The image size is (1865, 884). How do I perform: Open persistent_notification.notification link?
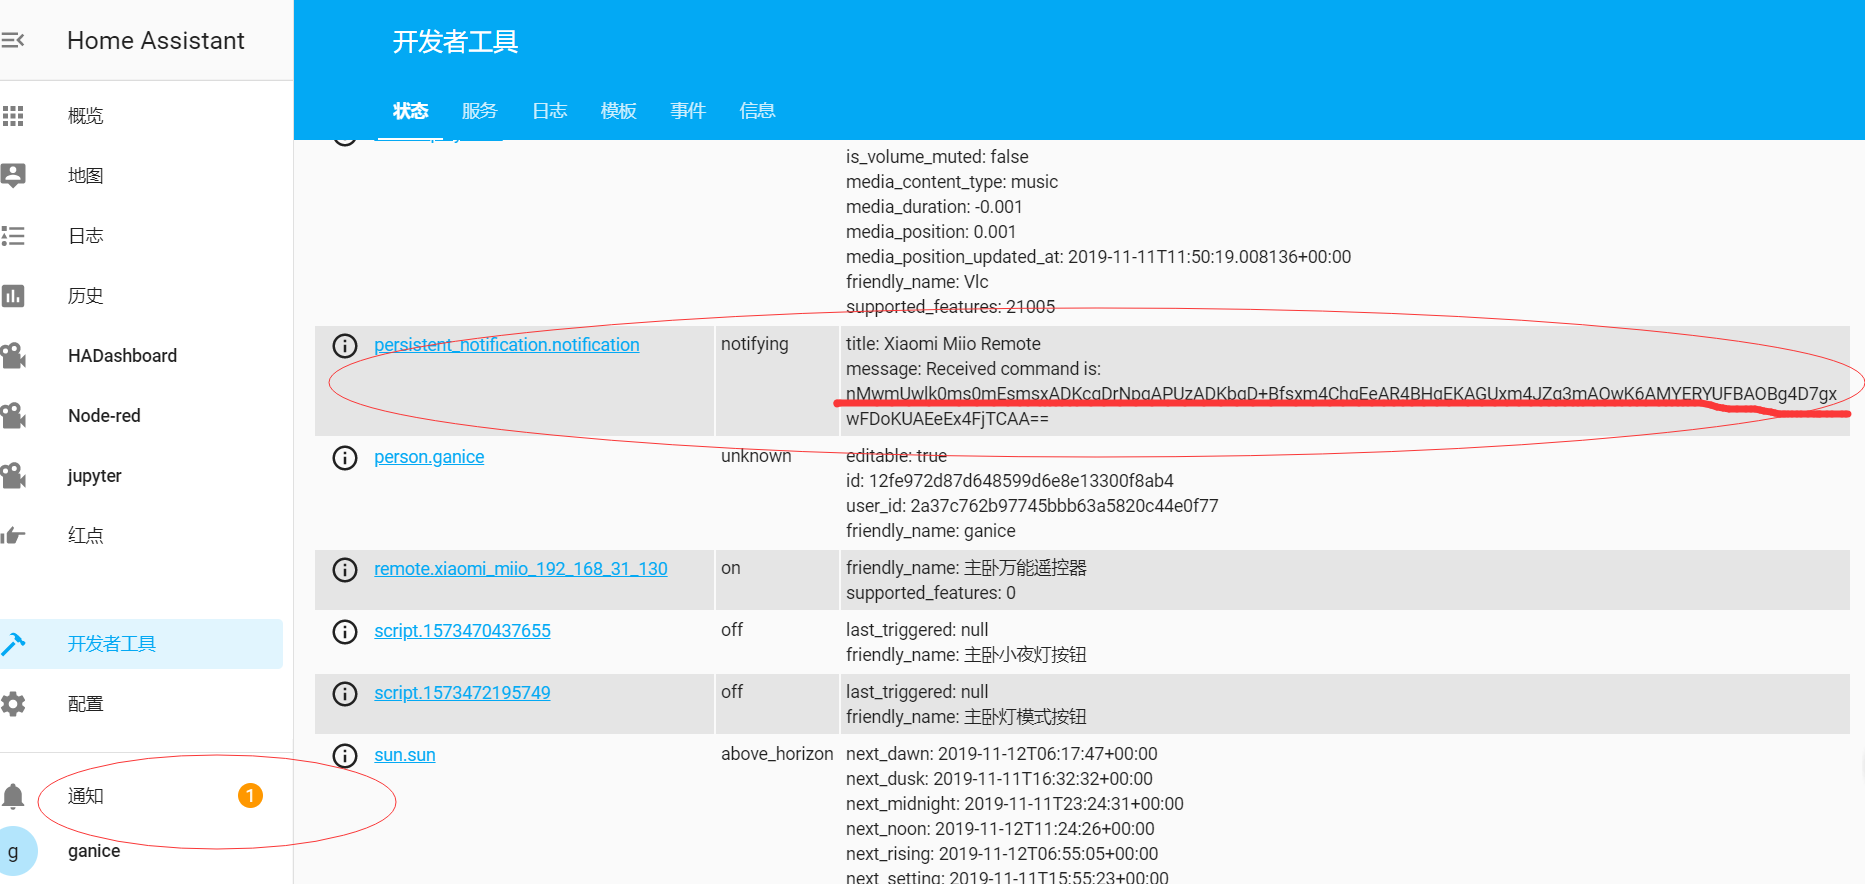coord(507,345)
